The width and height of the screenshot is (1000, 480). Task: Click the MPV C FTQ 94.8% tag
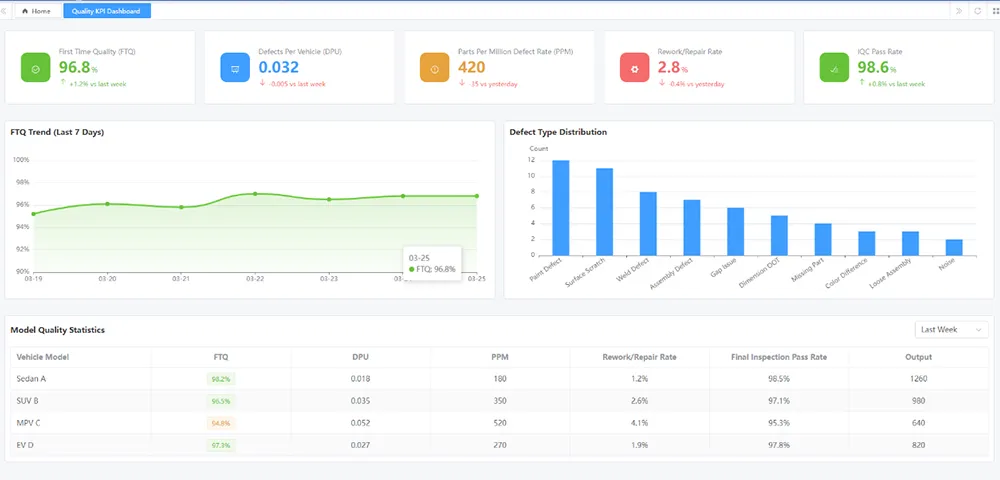pos(221,423)
